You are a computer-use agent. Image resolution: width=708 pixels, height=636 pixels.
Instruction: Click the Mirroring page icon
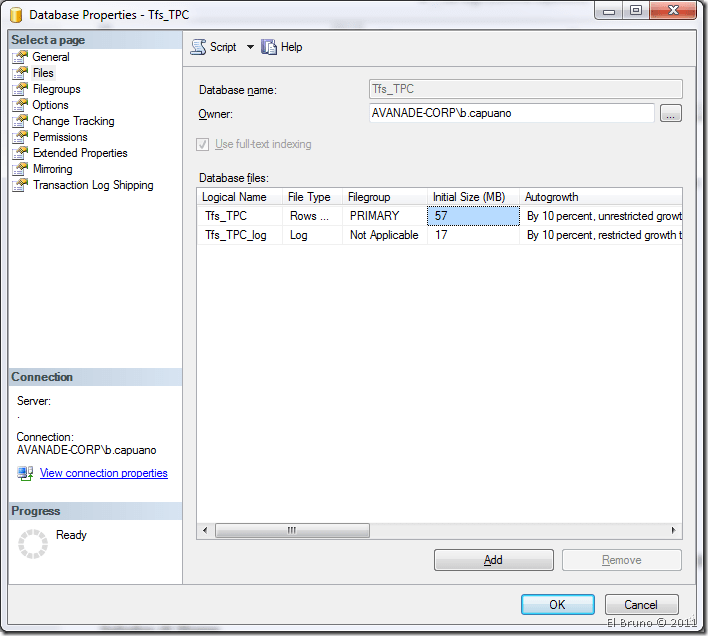pyautogui.click(x=19, y=169)
